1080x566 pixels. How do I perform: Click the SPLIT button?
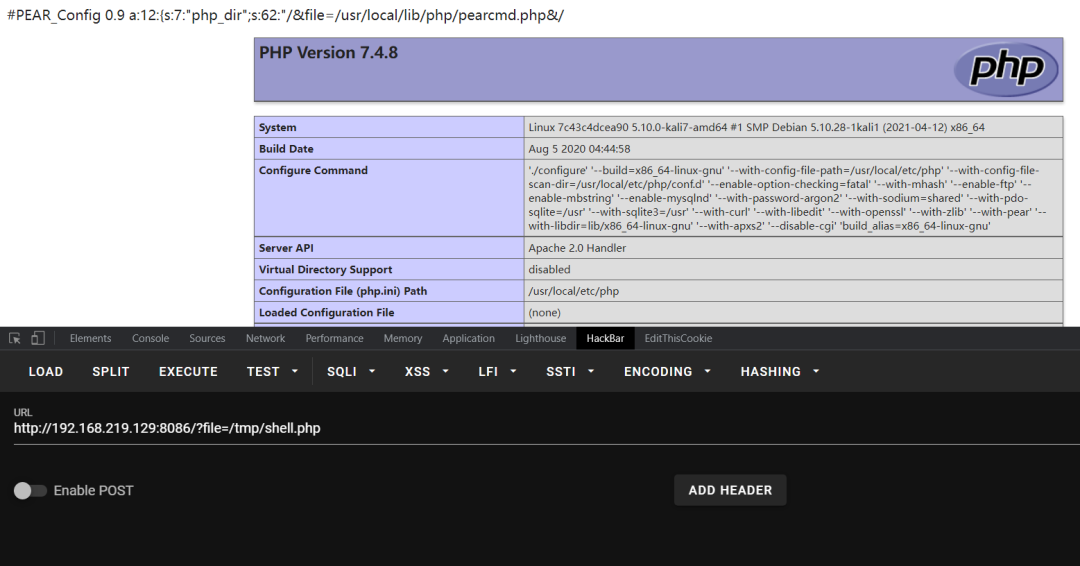tap(111, 371)
